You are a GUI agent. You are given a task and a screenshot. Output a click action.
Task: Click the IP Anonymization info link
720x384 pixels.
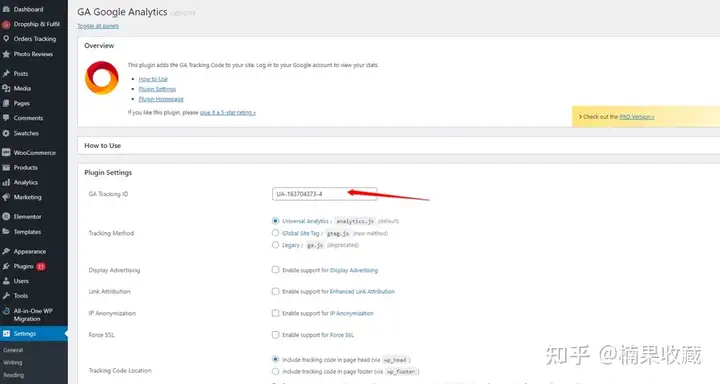coord(352,313)
